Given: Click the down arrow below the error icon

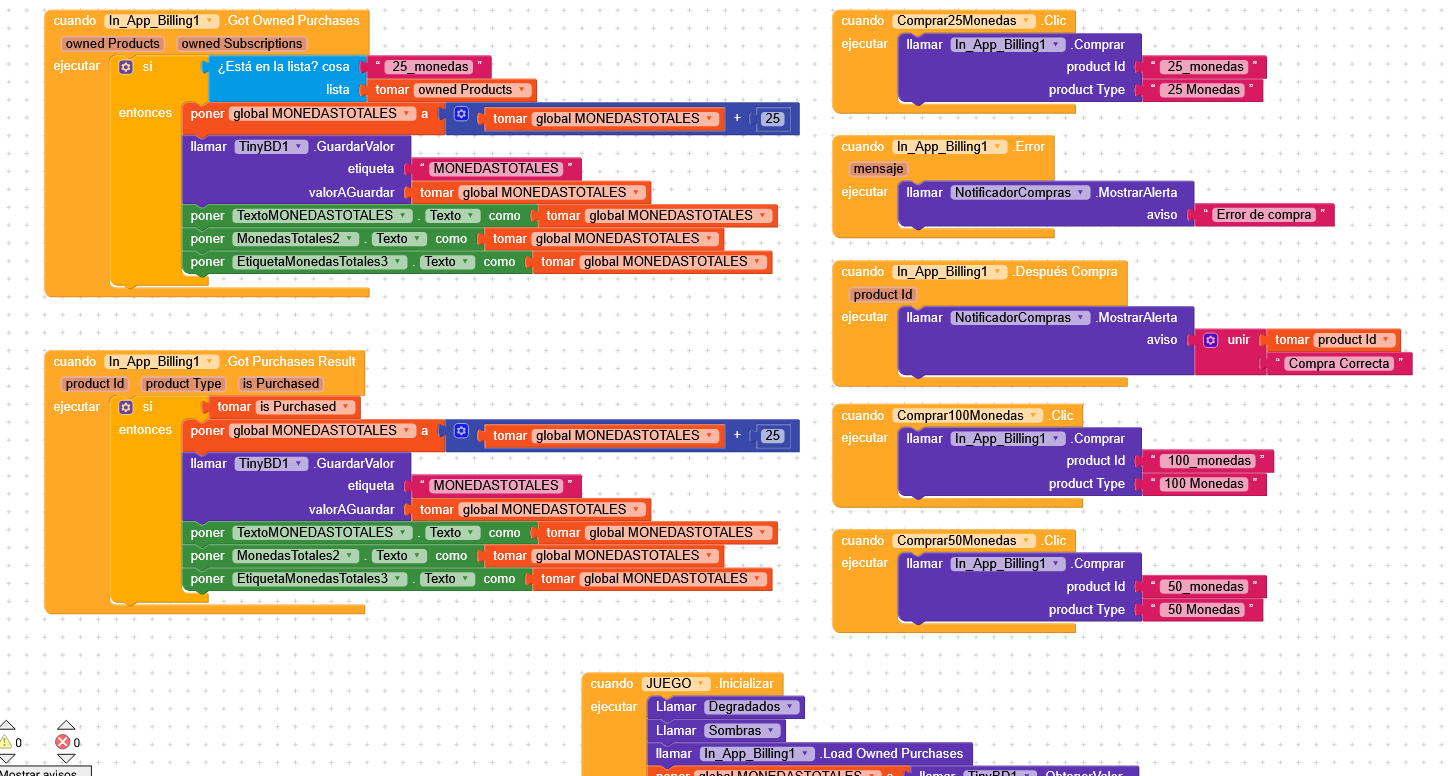Looking at the screenshot, I should pyautogui.click(x=66, y=758).
